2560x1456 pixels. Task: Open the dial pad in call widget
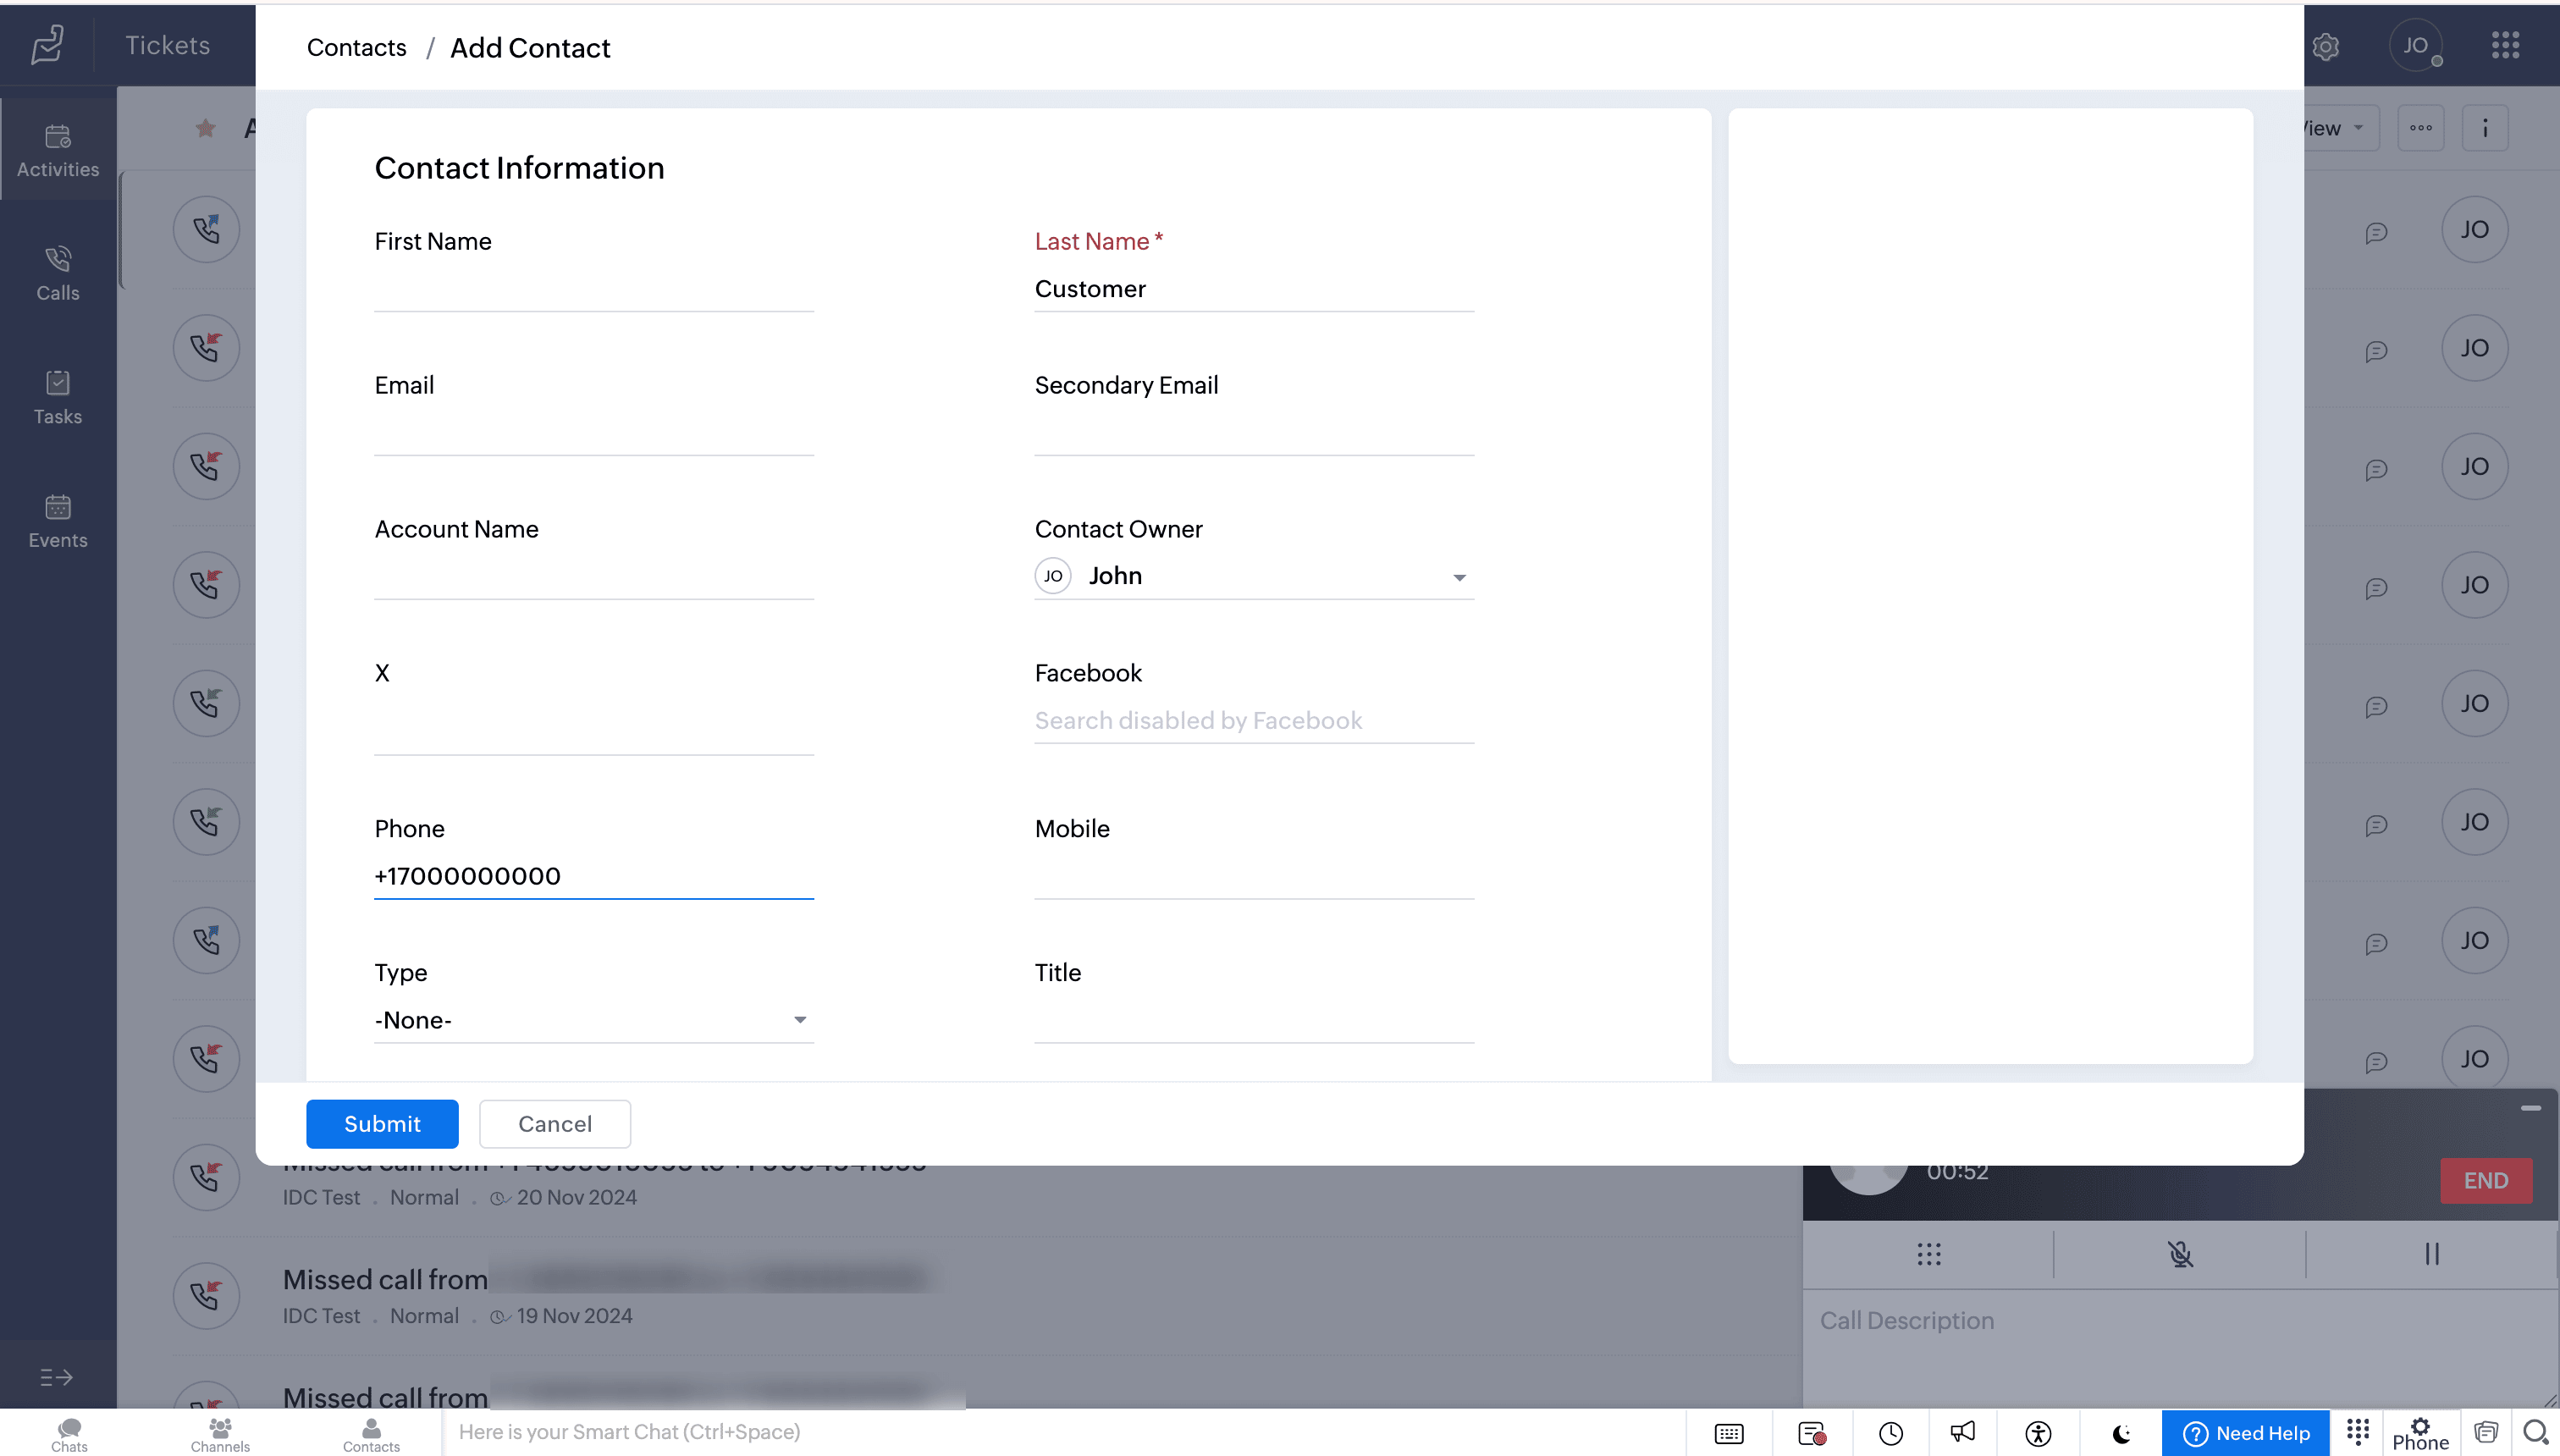point(1928,1254)
